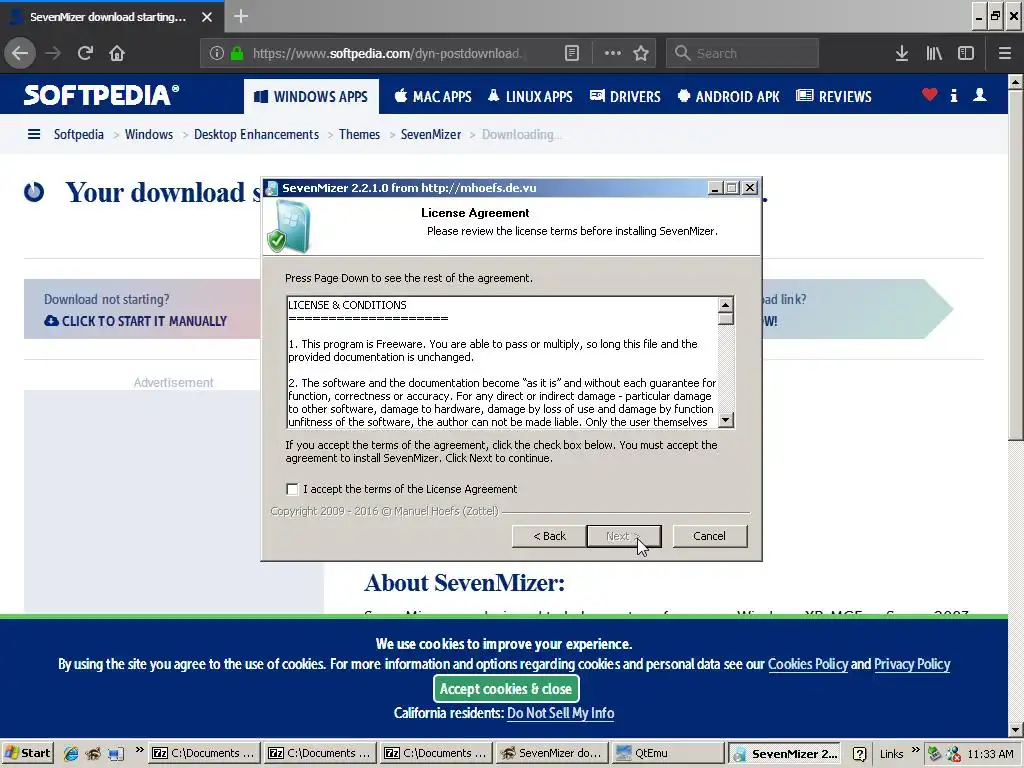1024x768 pixels.
Task: Open the Cookies Policy link
Action: [x=808, y=664]
